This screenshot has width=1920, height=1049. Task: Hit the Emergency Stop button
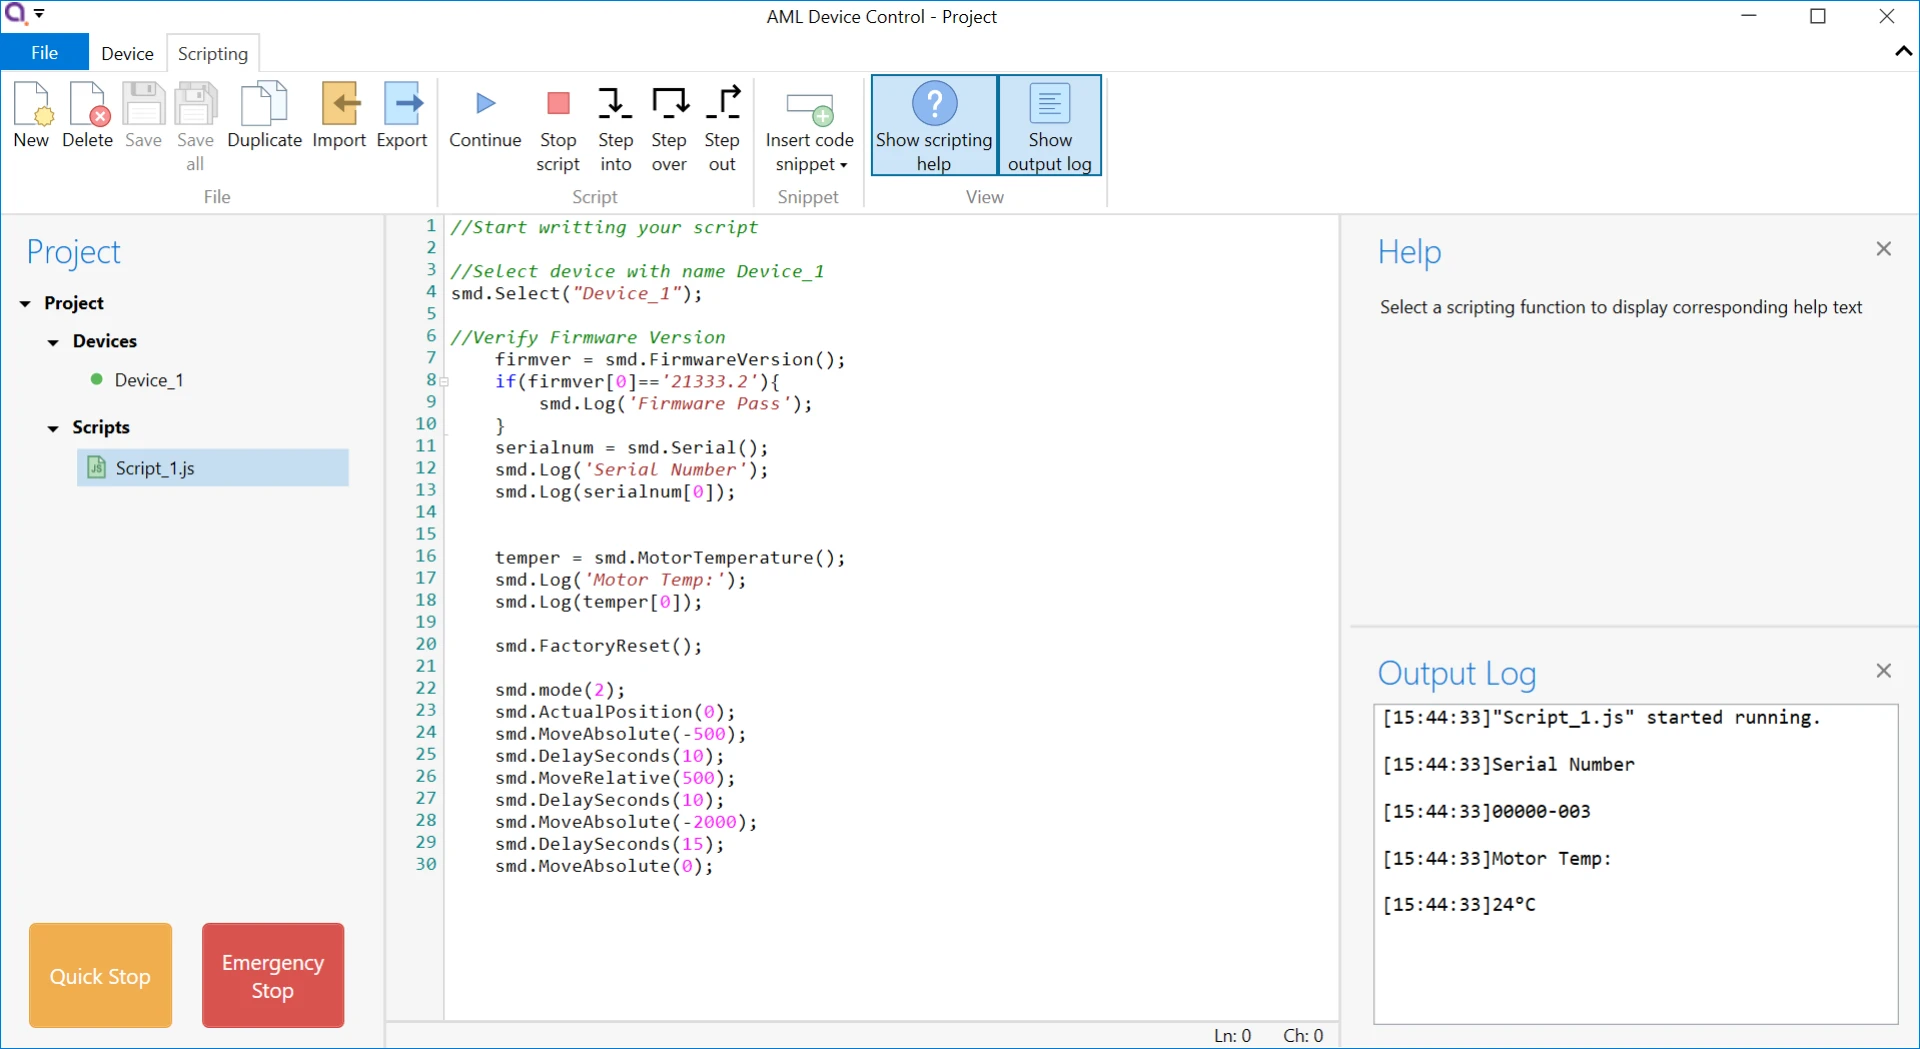(x=273, y=976)
